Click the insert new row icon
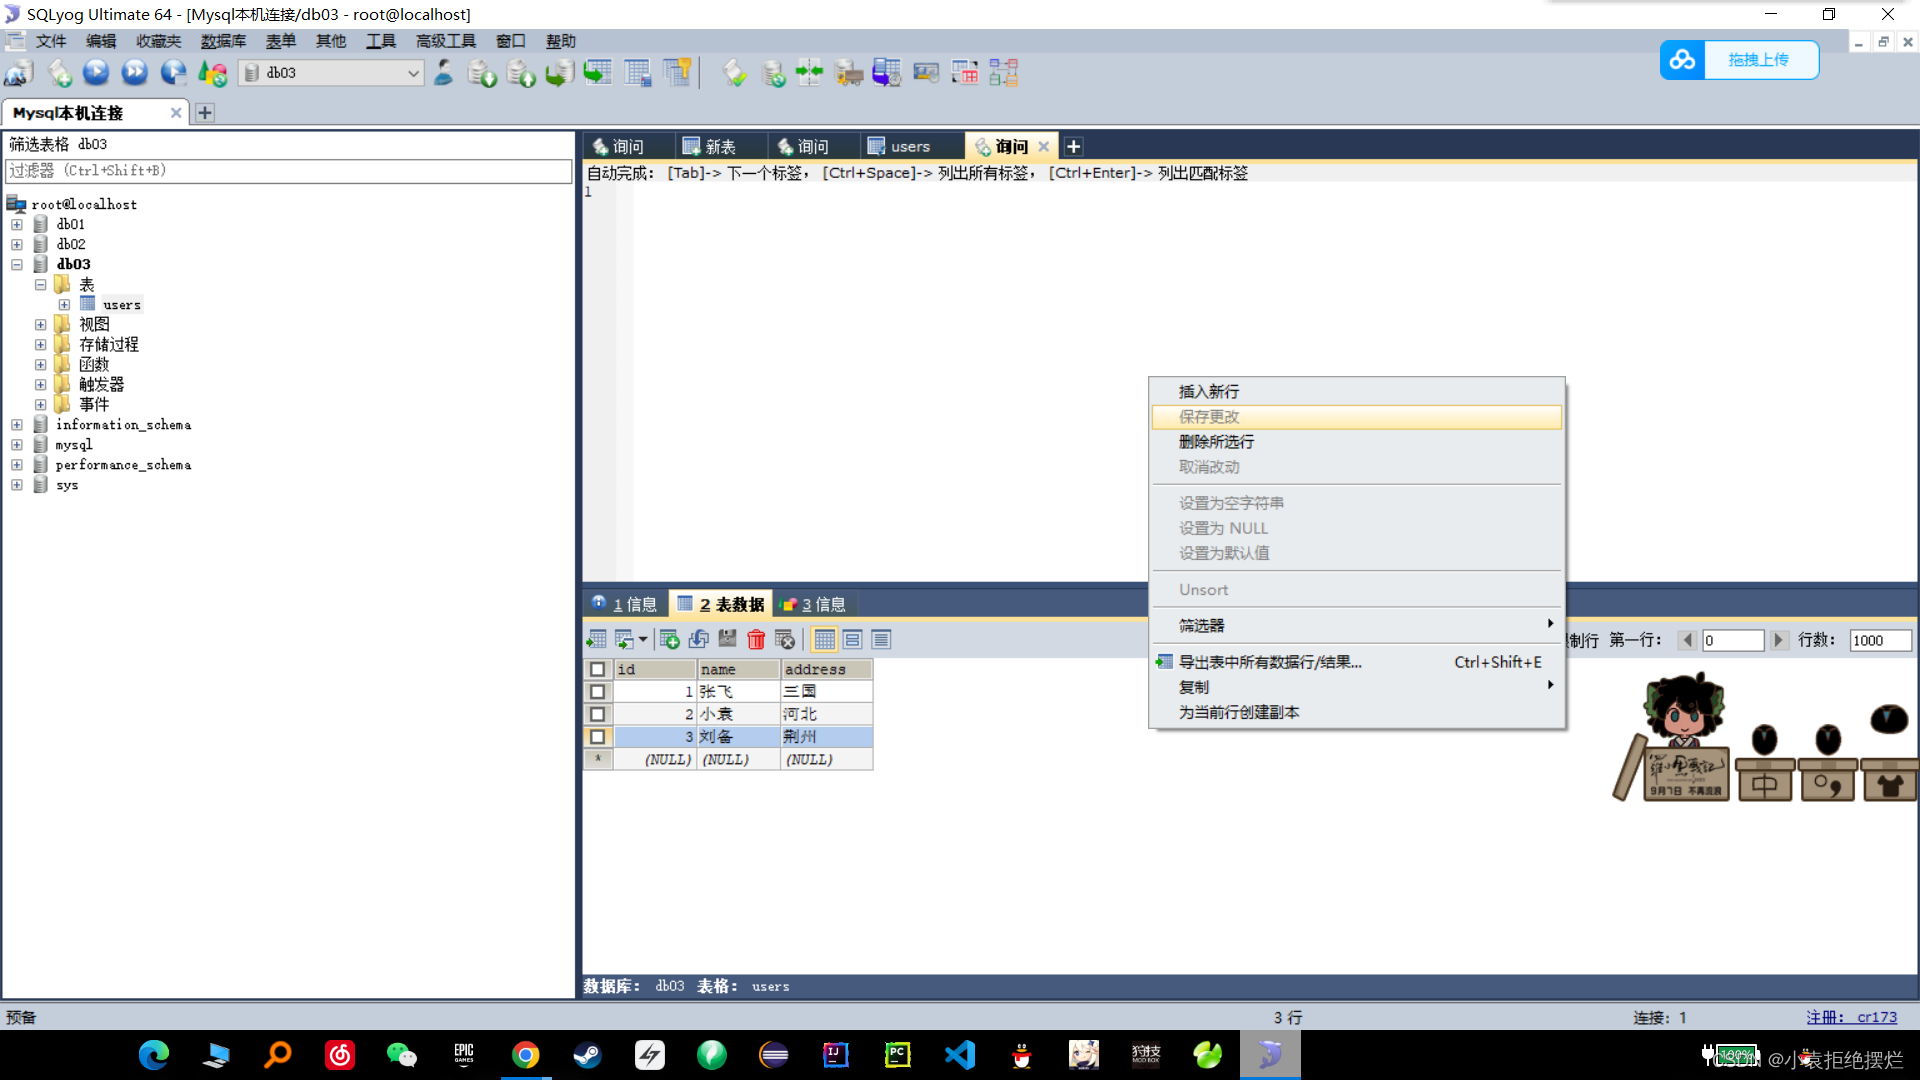Image resolution: width=1920 pixels, height=1080 pixels. (x=671, y=640)
